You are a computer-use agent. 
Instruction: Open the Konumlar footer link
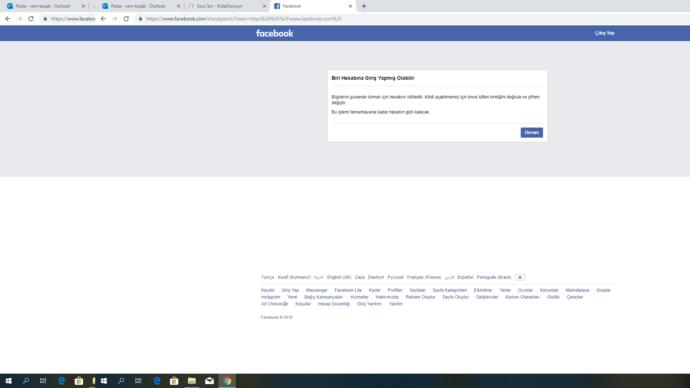(x=549, y=290)
